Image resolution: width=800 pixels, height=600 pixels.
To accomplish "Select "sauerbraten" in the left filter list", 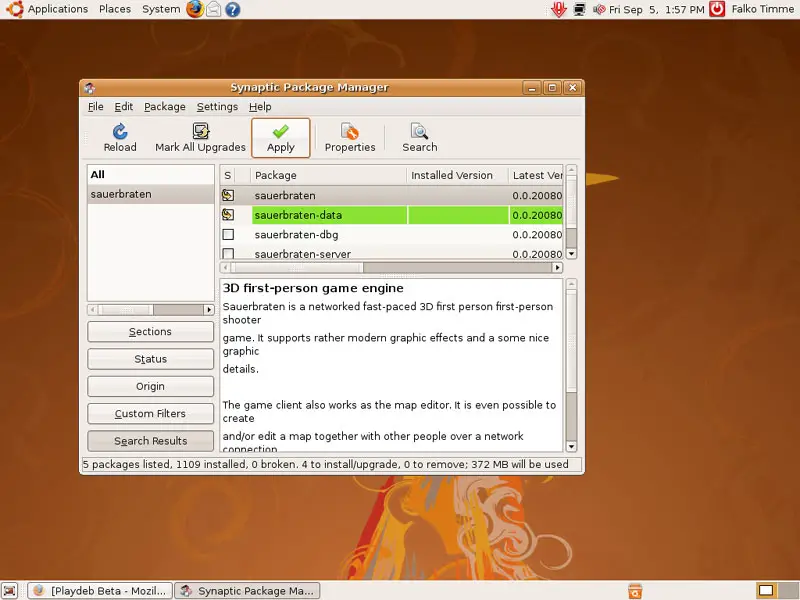I will point(151,194).
